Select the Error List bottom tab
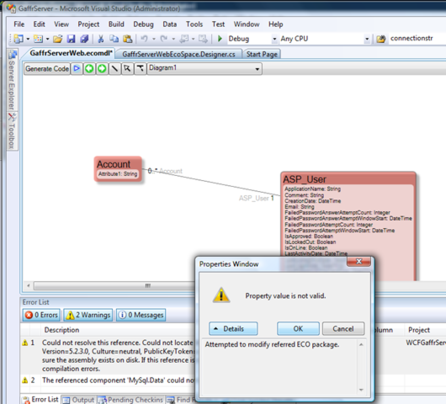446x404 pixels. pyautogui.click(x=41, y=399)
